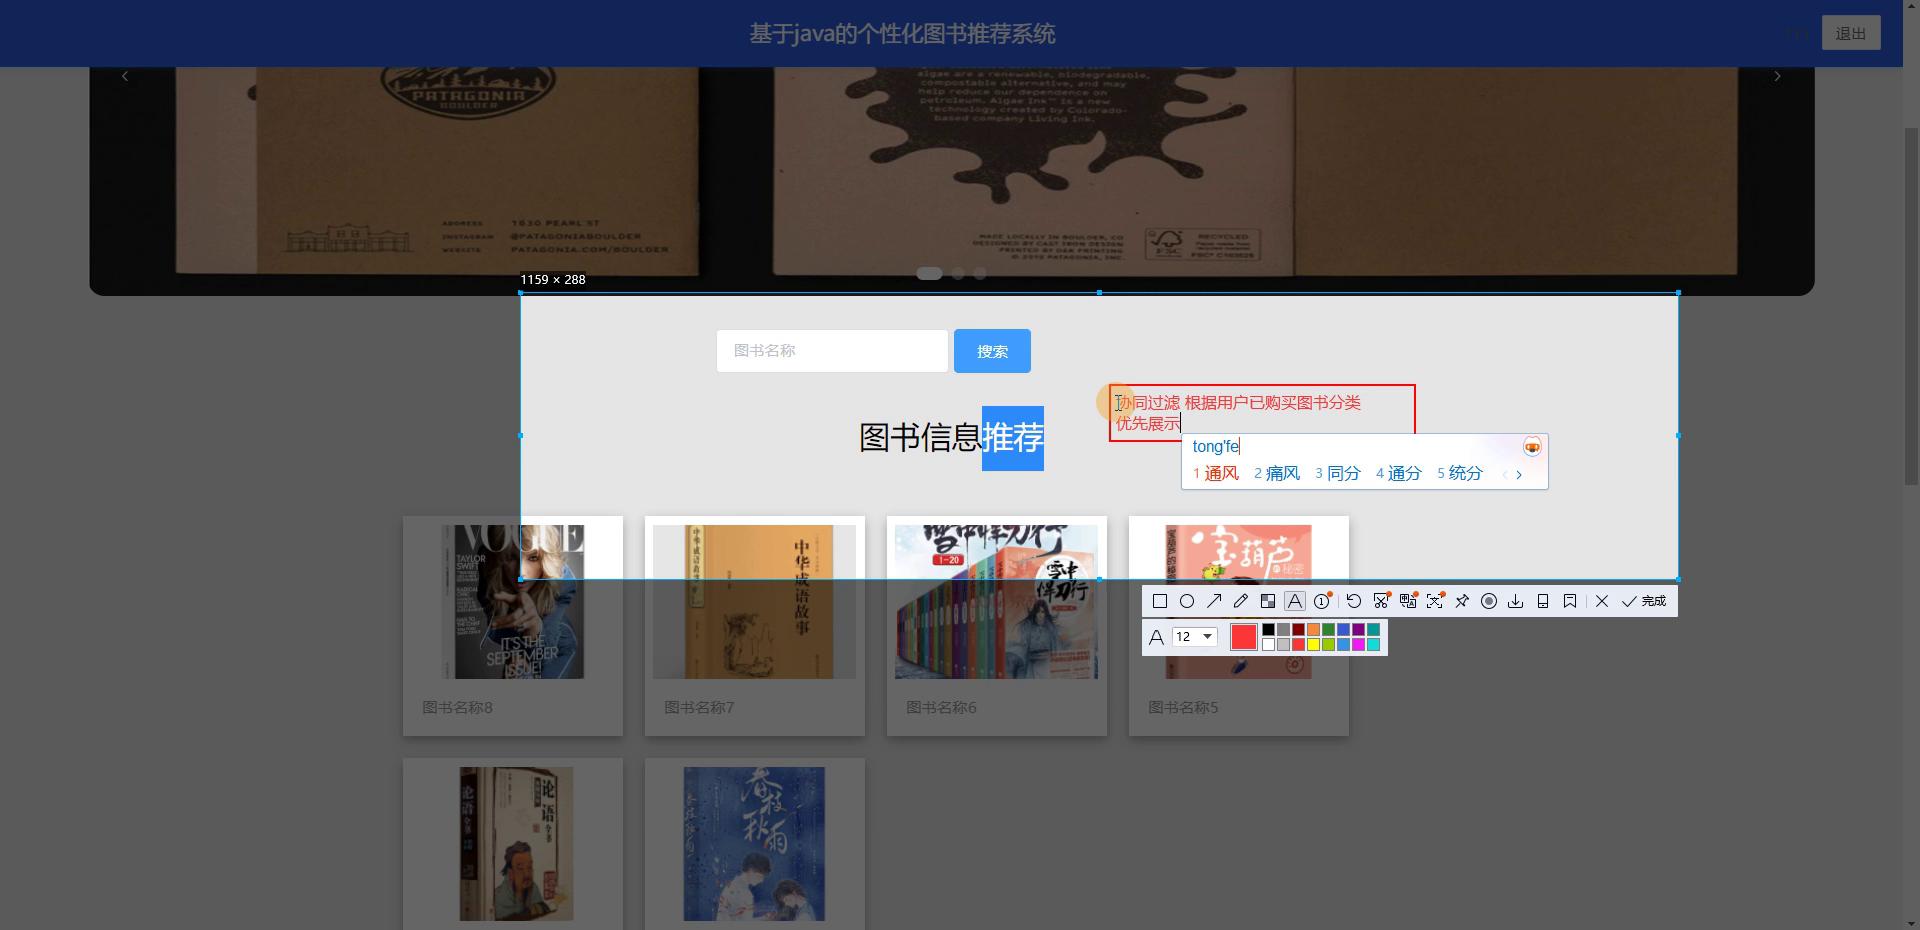Pick IME candidate 5 统分
The image size is (1920, 930).
[1460, 473]
